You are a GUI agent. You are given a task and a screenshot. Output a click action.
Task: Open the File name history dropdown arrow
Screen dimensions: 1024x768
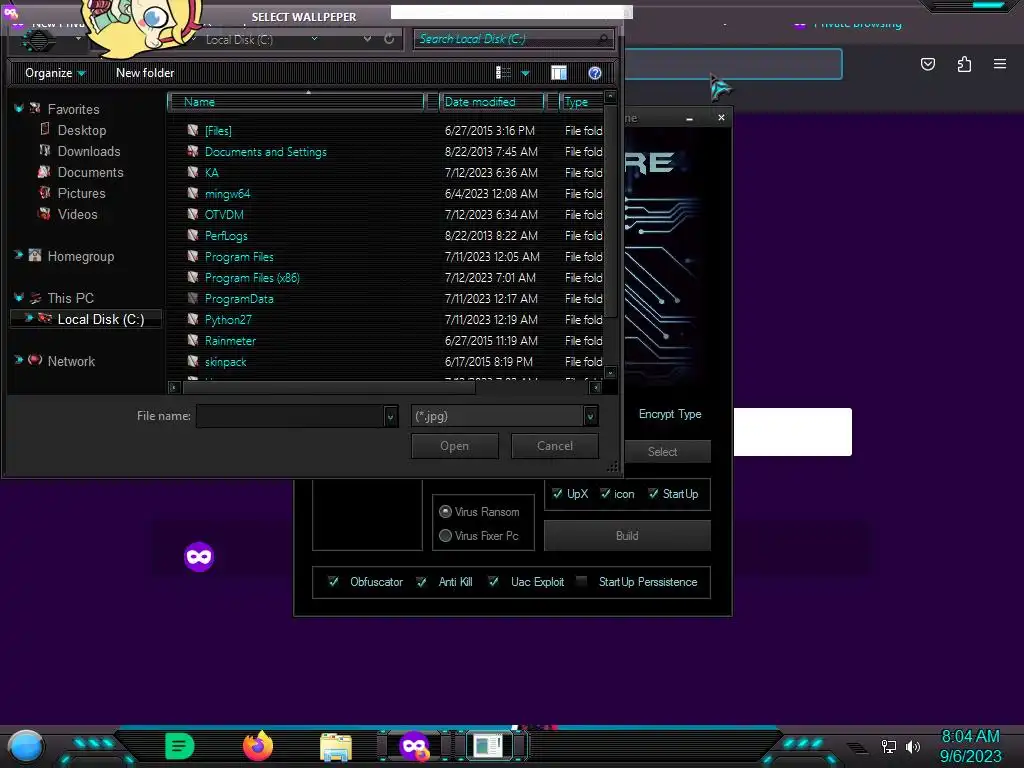[390, 416]
